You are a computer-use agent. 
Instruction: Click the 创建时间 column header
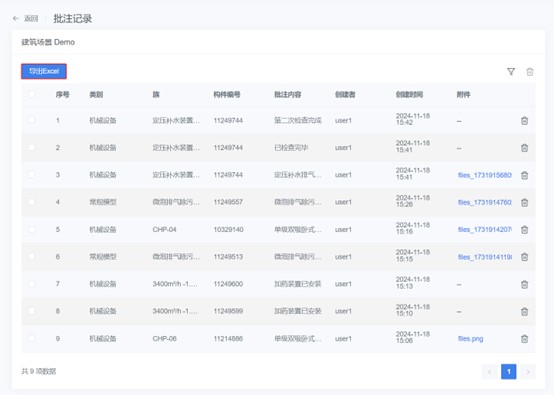(x=409, y=94)
